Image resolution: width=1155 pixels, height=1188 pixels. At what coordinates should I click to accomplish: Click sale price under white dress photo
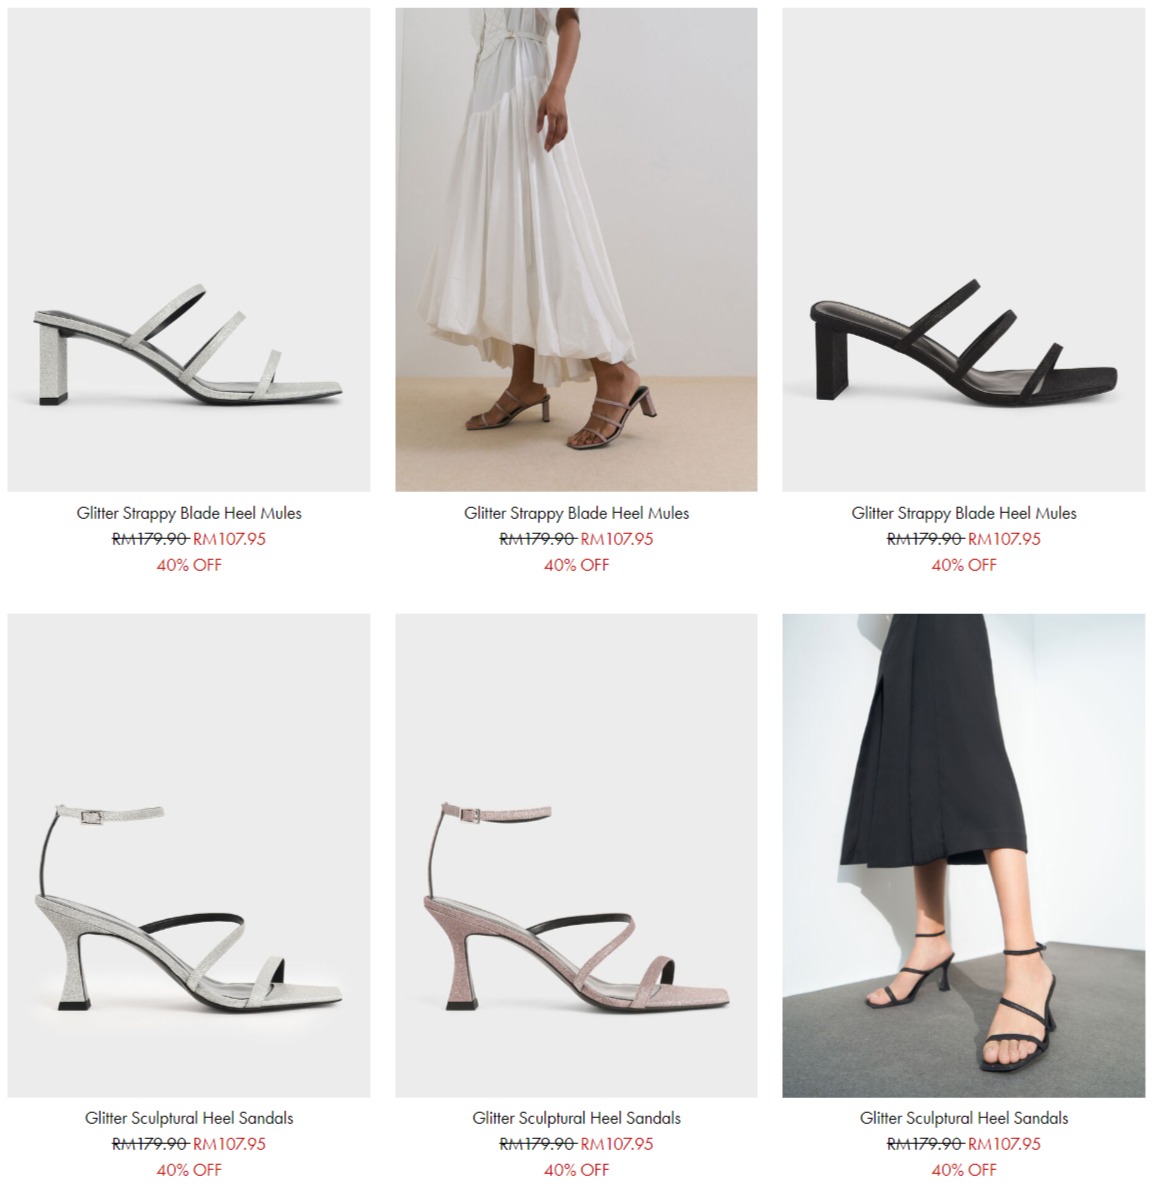(x=617, y=539)
